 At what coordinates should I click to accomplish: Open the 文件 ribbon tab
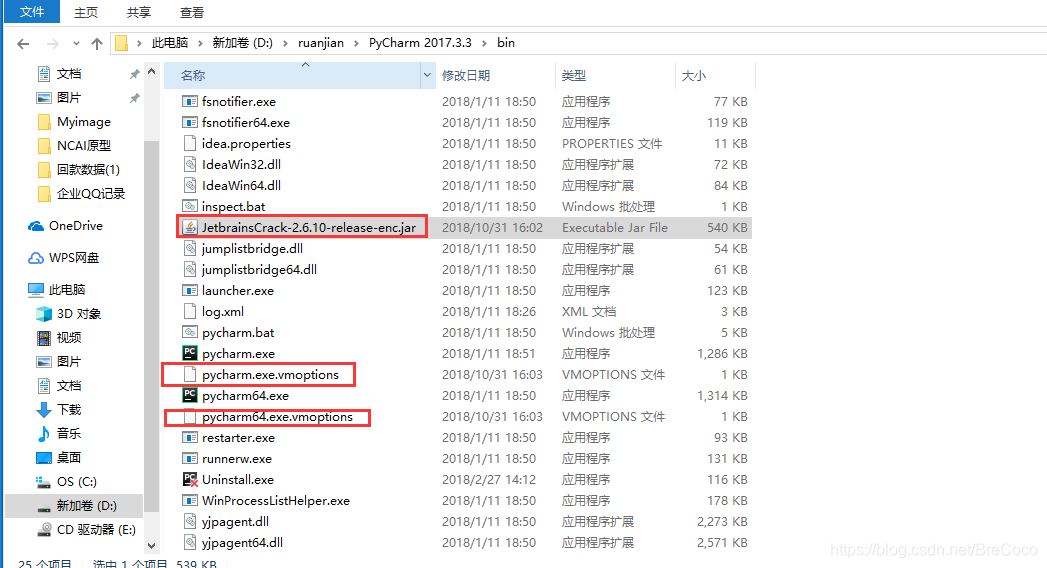click(31, 12)
